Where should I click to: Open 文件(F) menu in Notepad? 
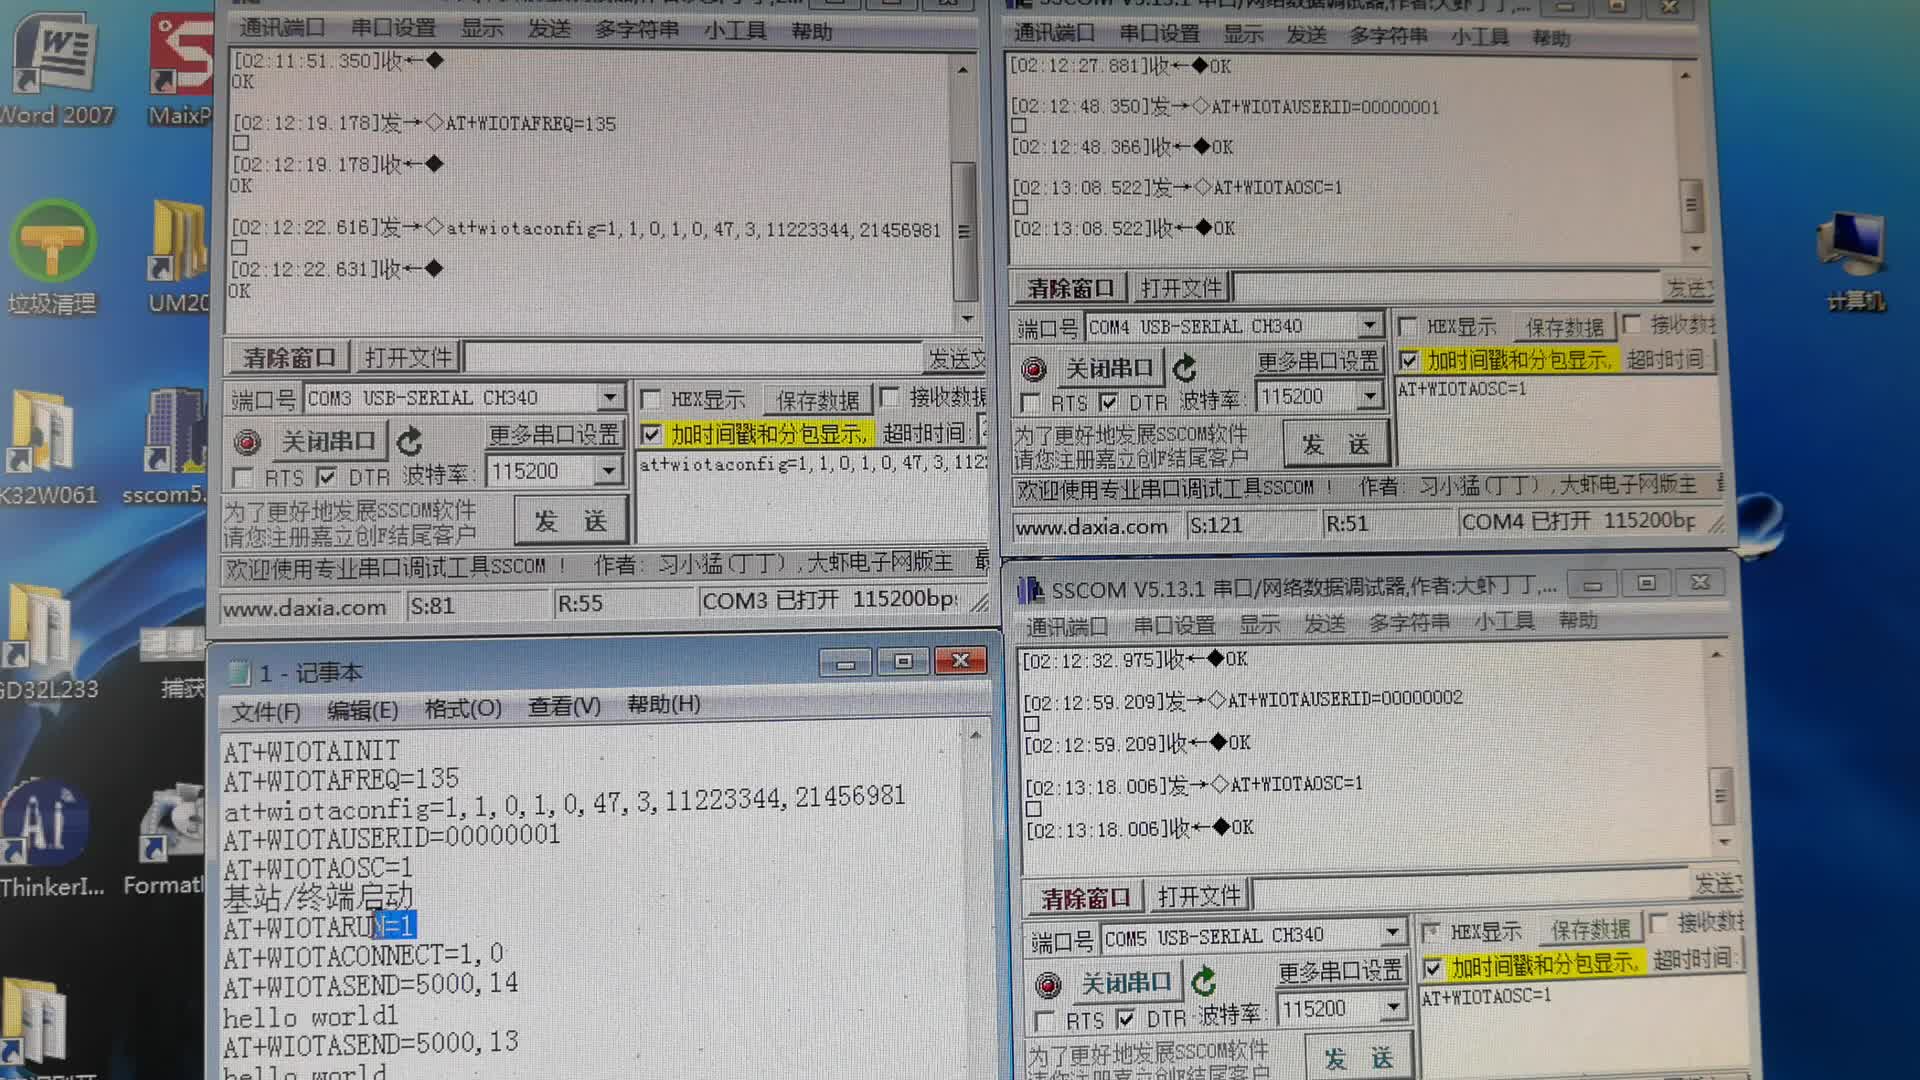(x=265, y=711)
